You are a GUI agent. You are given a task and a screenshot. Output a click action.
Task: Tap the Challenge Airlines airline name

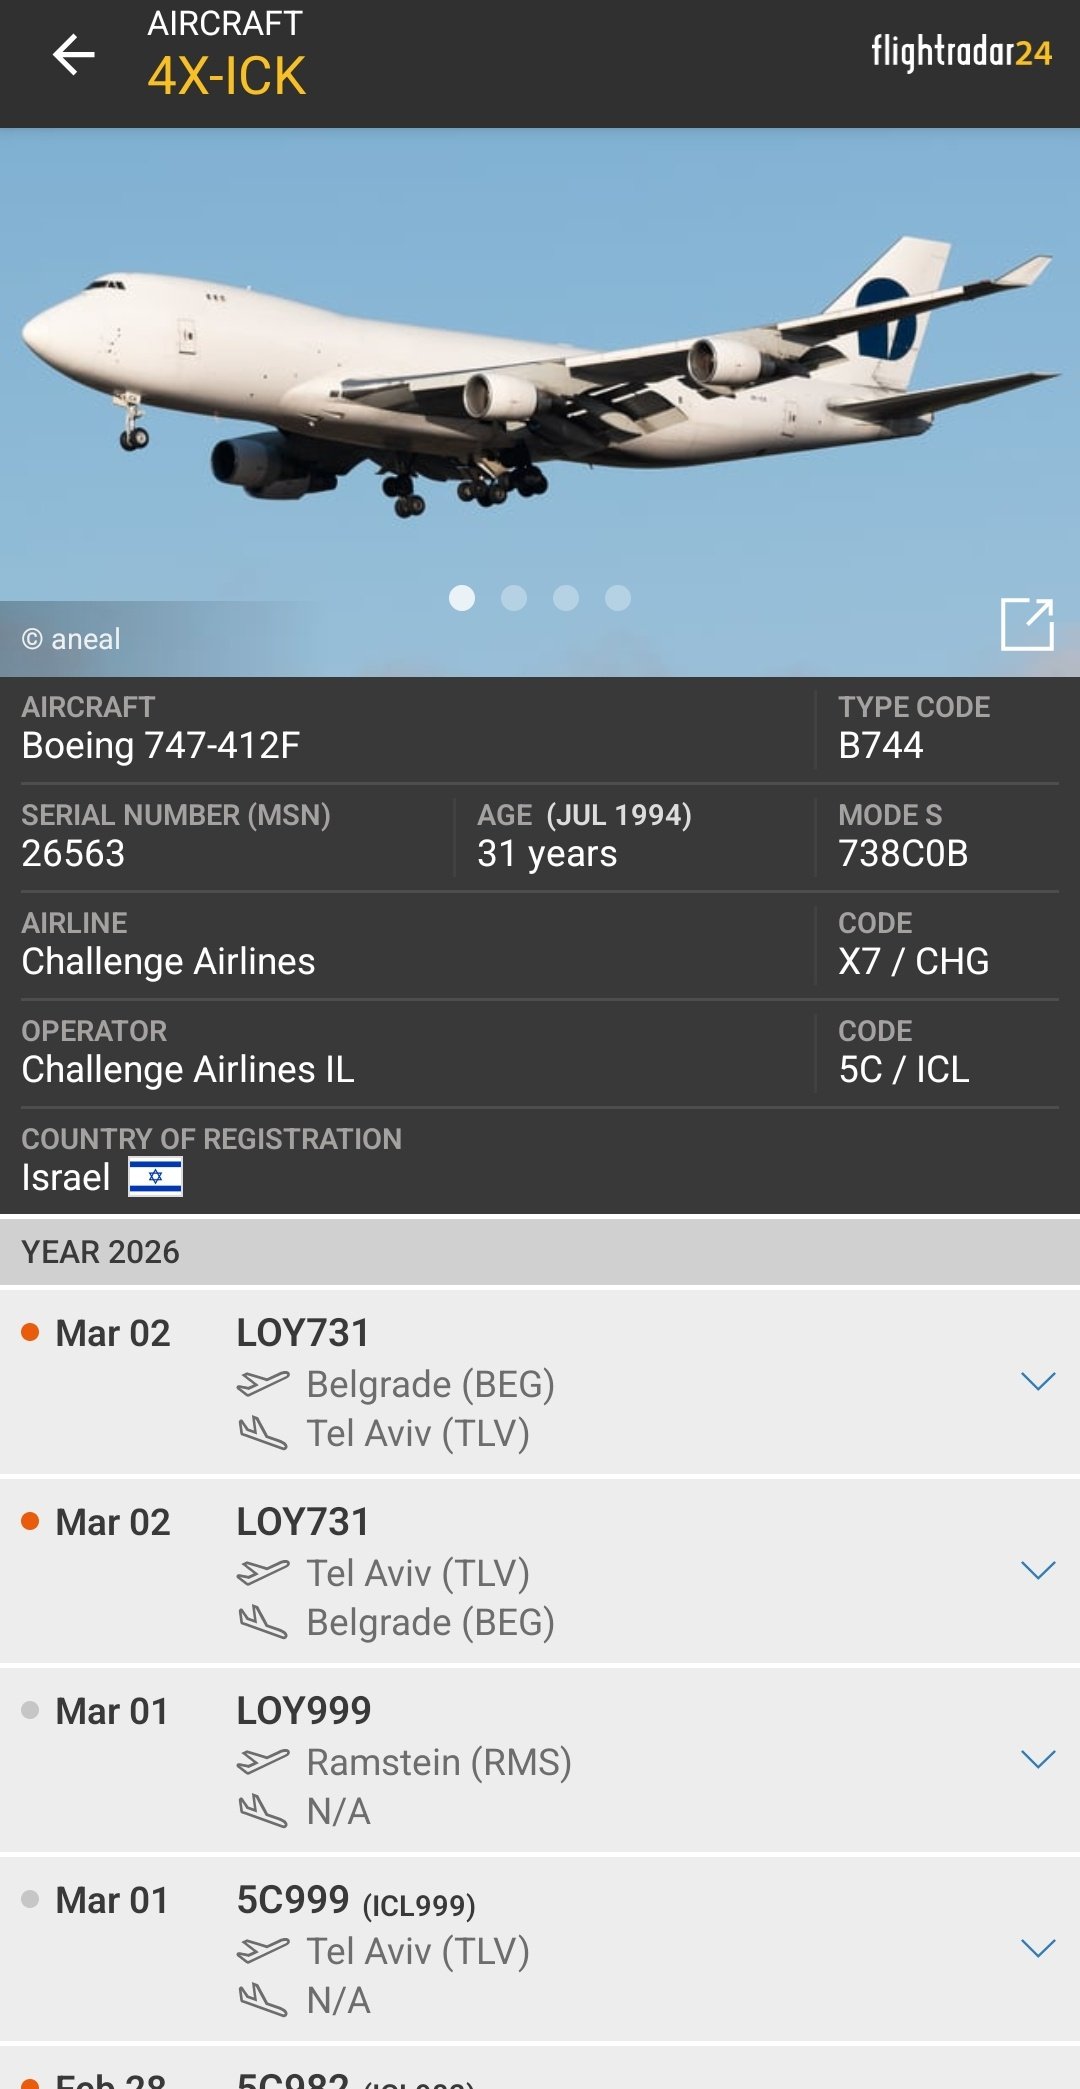click(x=169, y=962)
